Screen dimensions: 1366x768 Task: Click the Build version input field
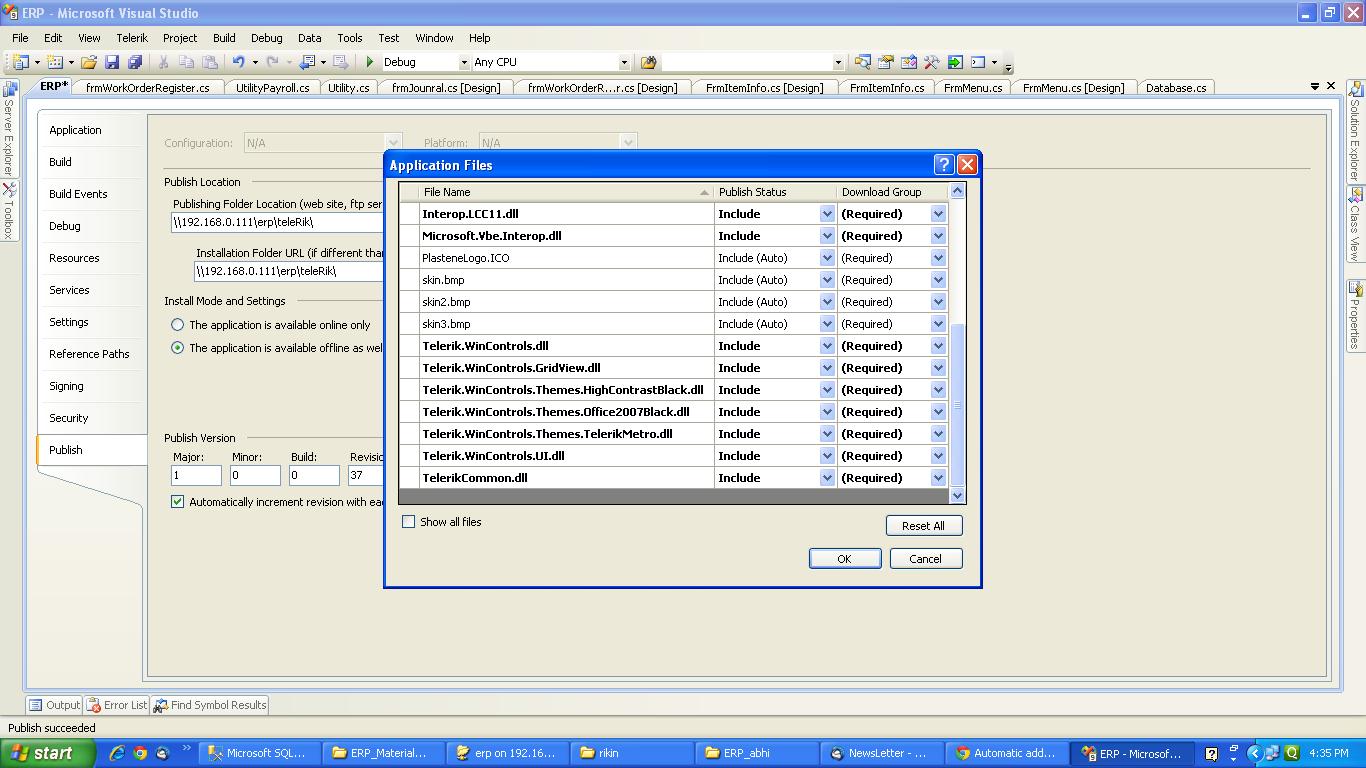[x=315, y=477]
